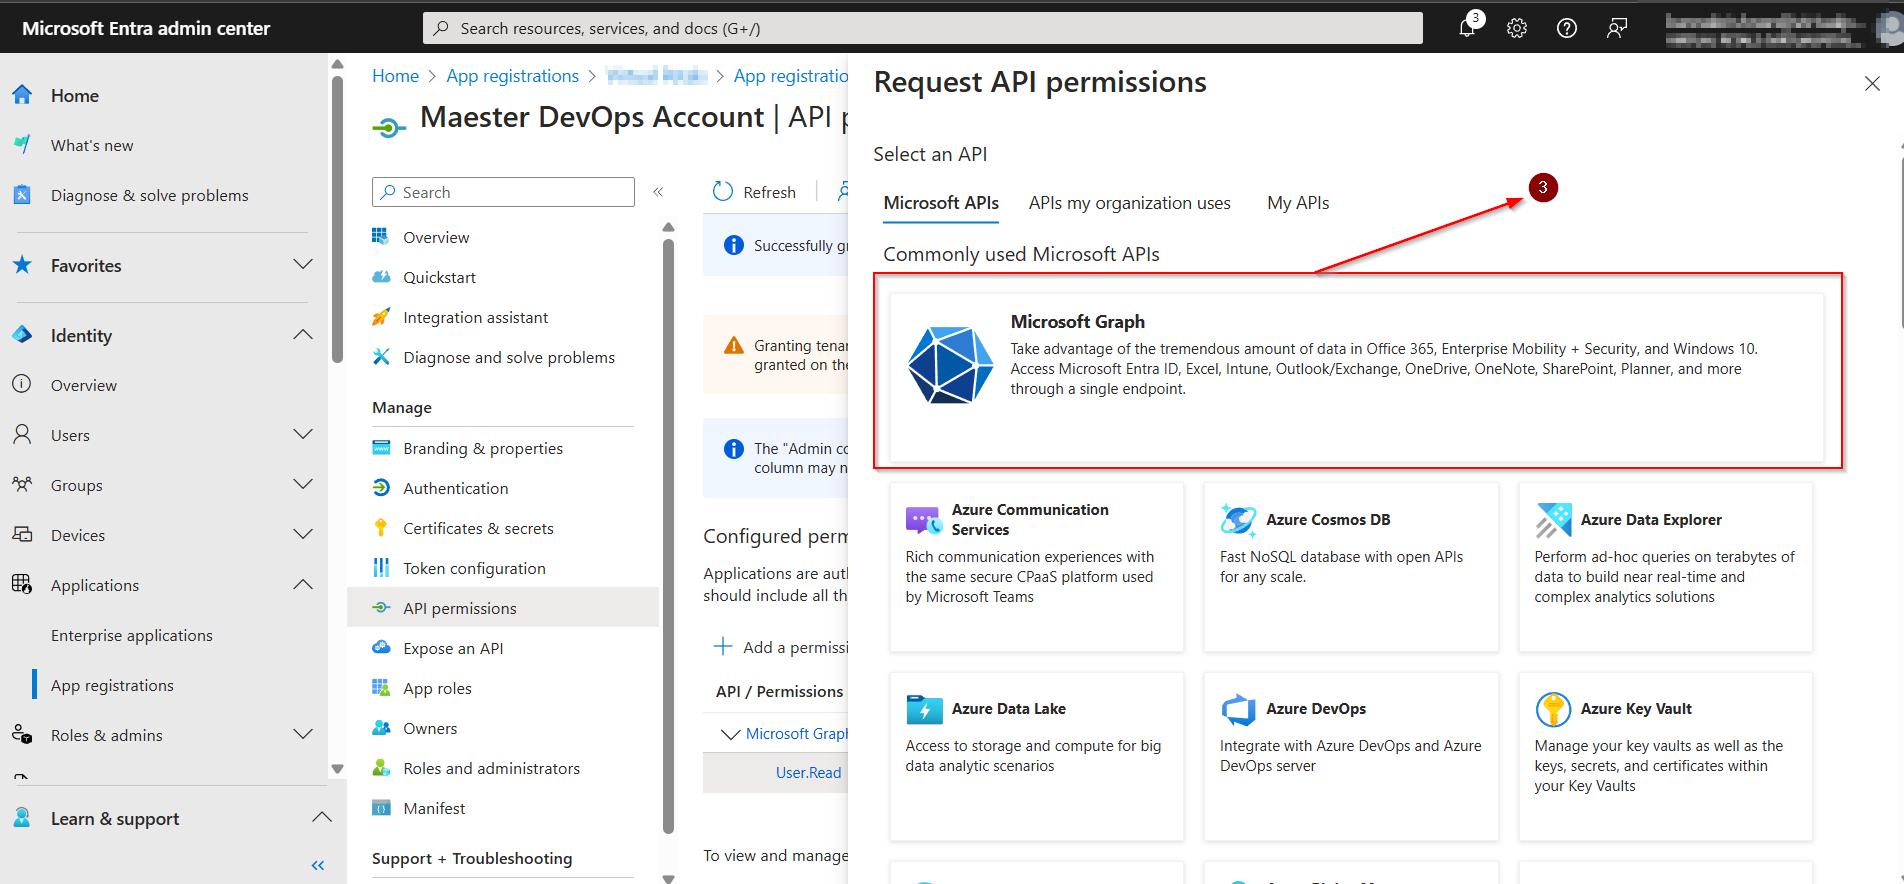Select the Azure Data Explorer card

click(1665, 567)
